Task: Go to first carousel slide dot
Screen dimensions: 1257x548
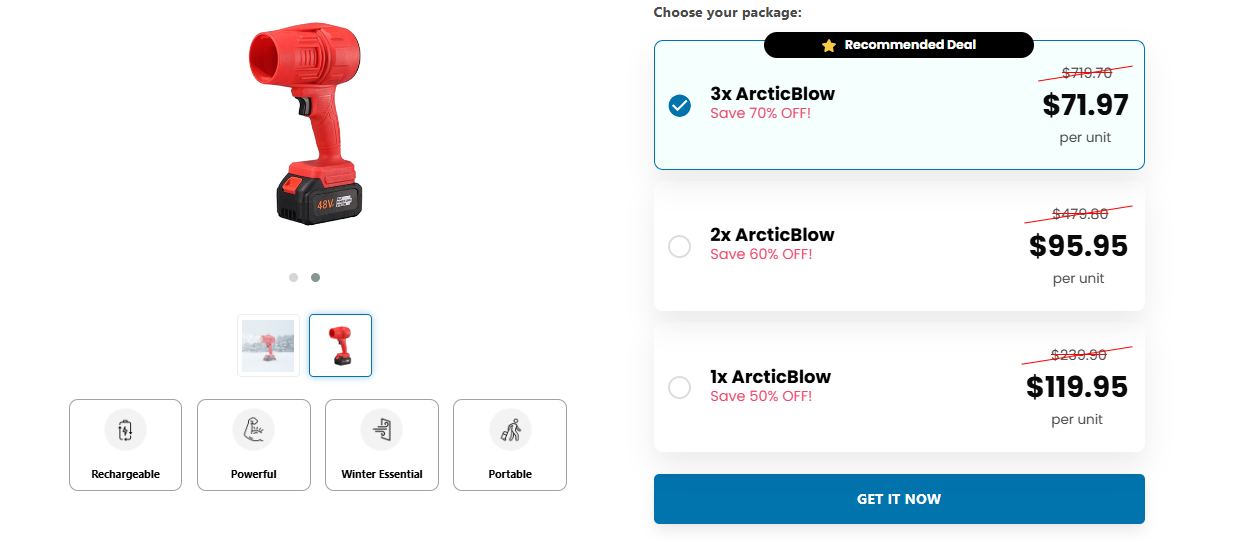Action: tap(293, 278)
